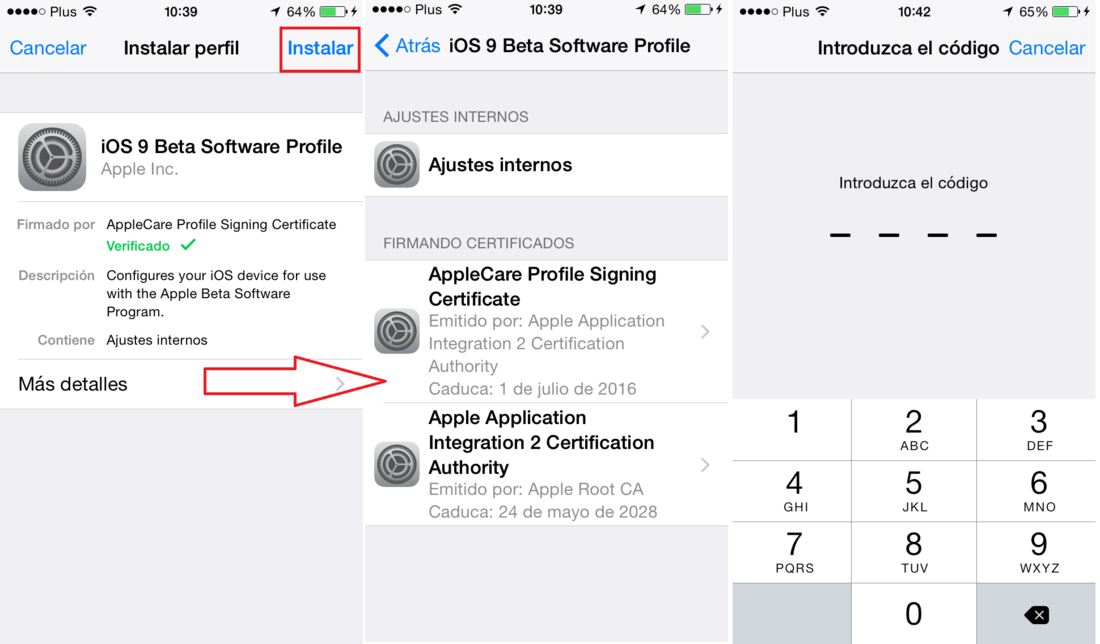Tap battery icon on passcode screen status bar
This screenshot has width=1100, height=644.
click(x=1066, y=11)
